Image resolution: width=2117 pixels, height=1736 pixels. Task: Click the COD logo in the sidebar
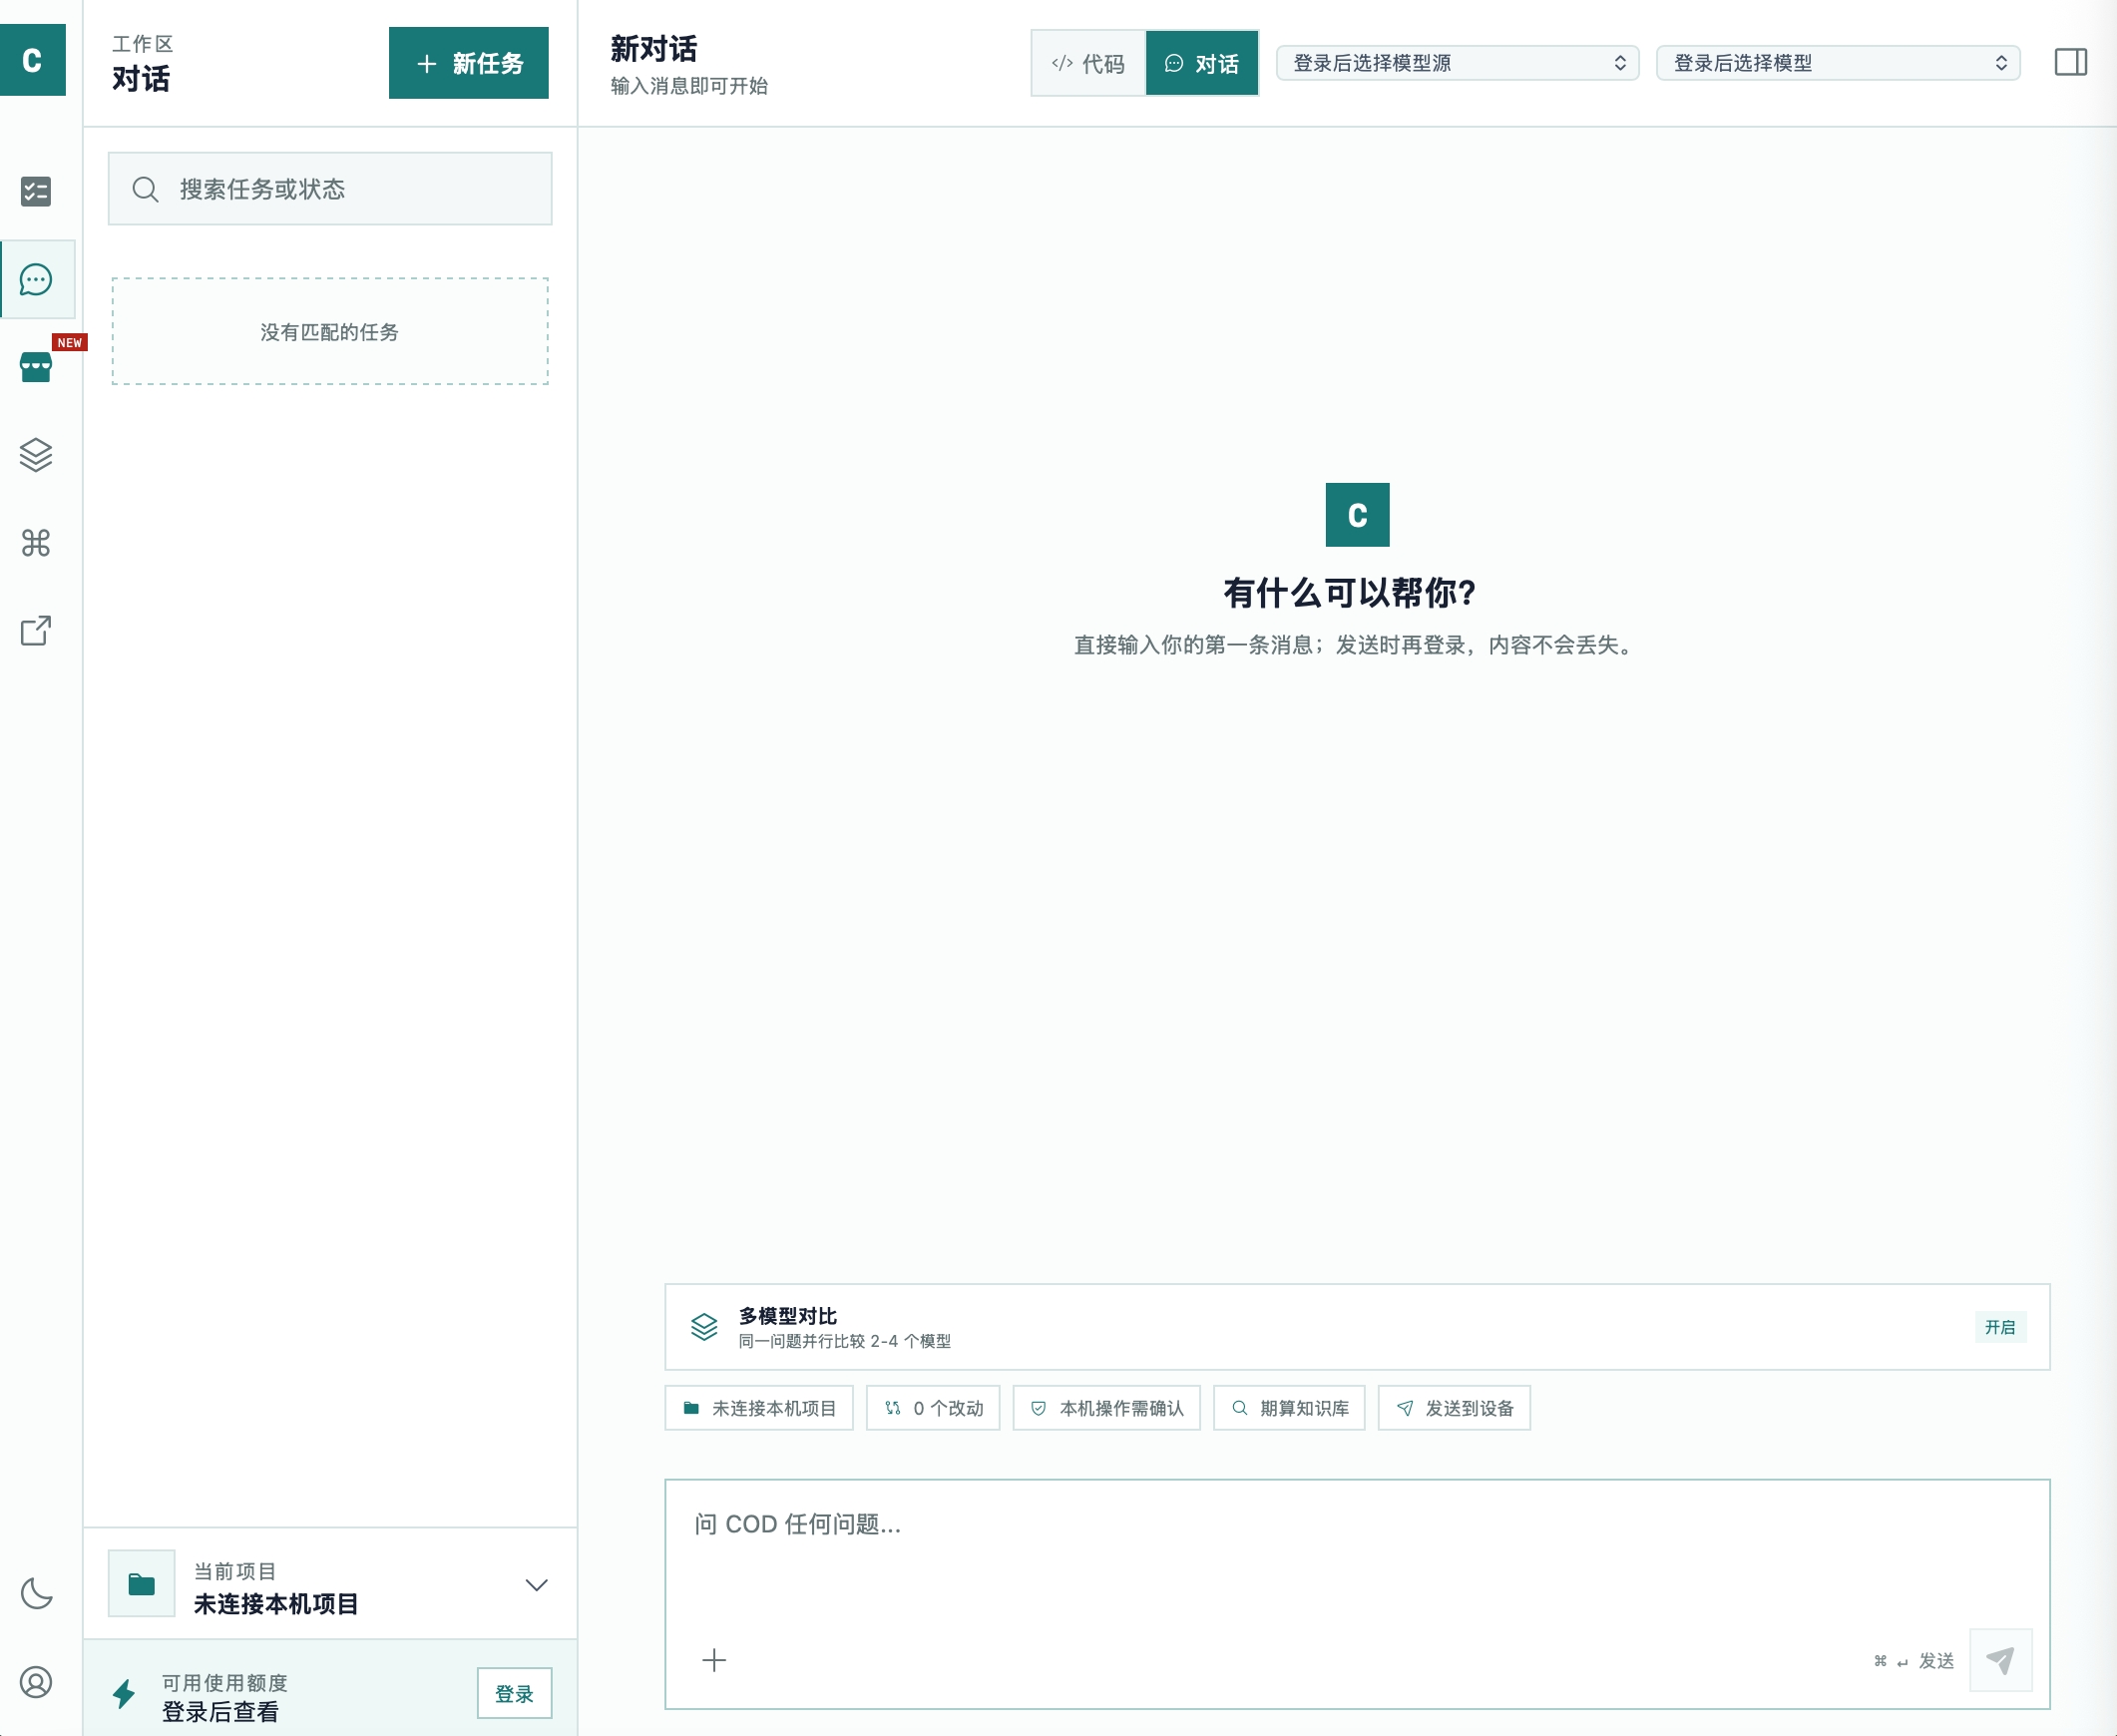tap(32, 60)
